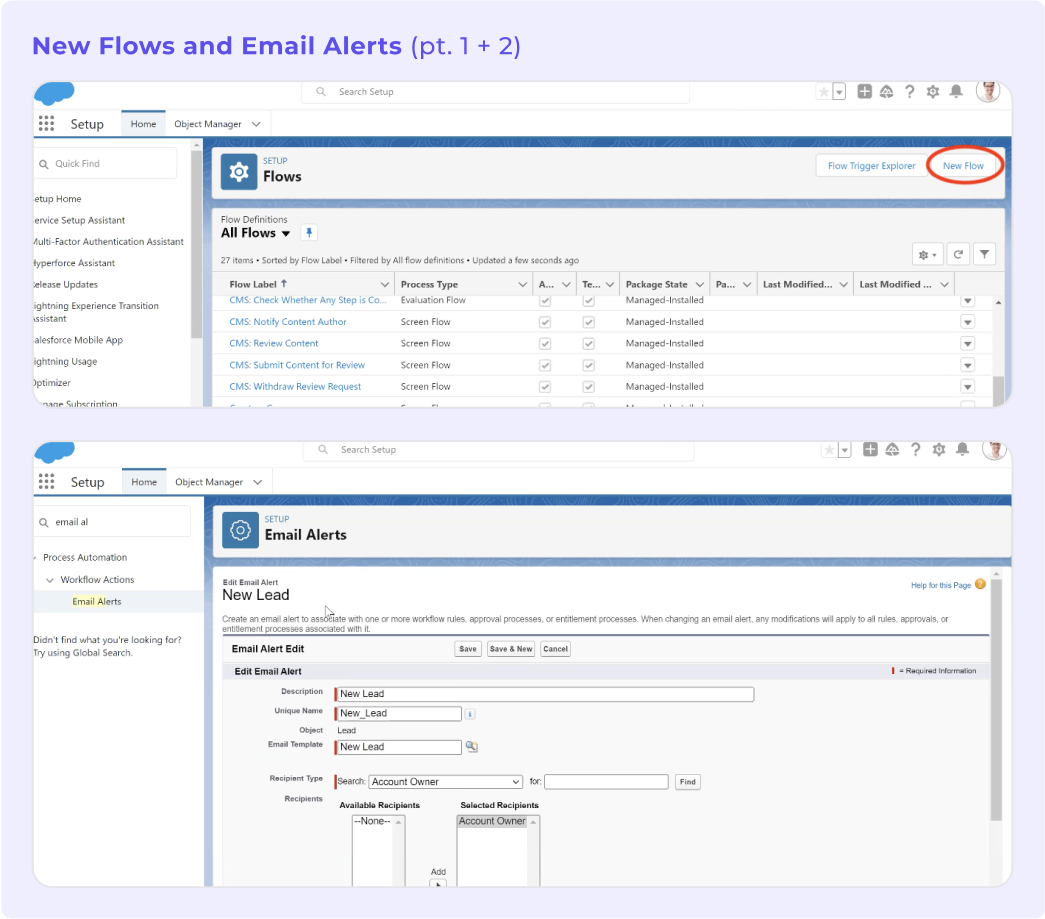Click the help question mark above Flows
This screenshot has width=1045, height=919.
(909, 91)
